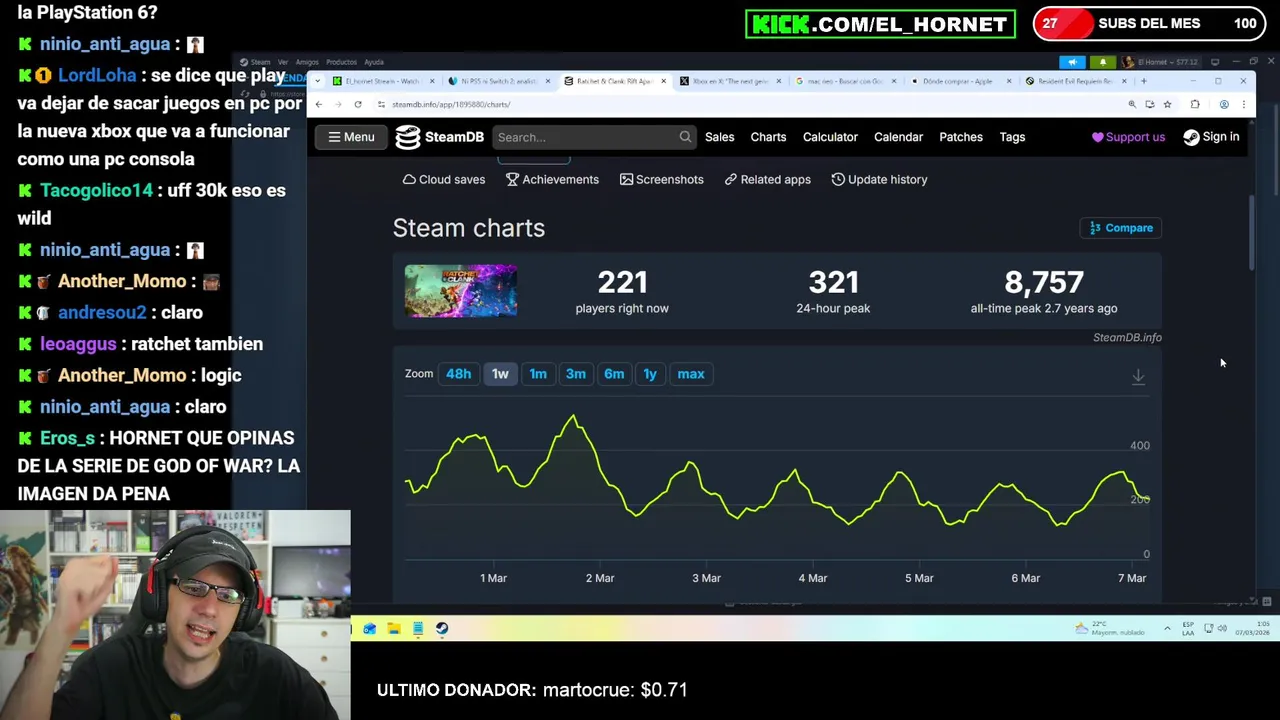The height and width of the screenshot is (720, 1280).
Task: Switch to the Xbox en X browser tab
Action: pyautogui.click(x=730, y=81)
